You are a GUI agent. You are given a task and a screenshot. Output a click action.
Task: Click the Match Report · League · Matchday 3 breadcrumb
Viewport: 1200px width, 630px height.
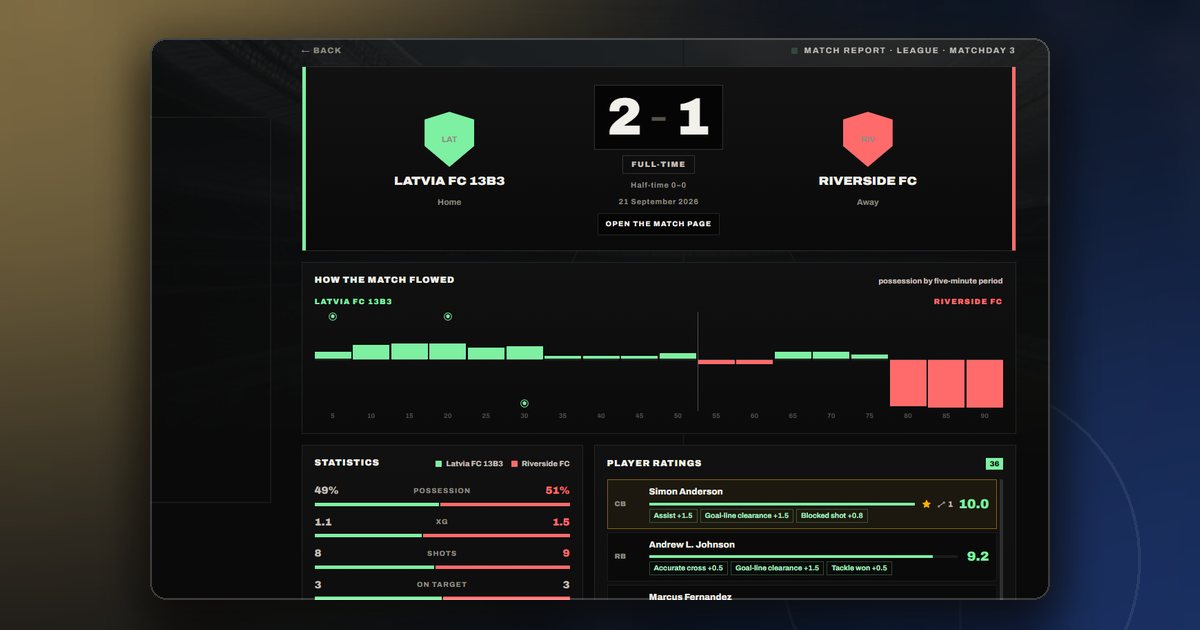(x=909, y=50)
